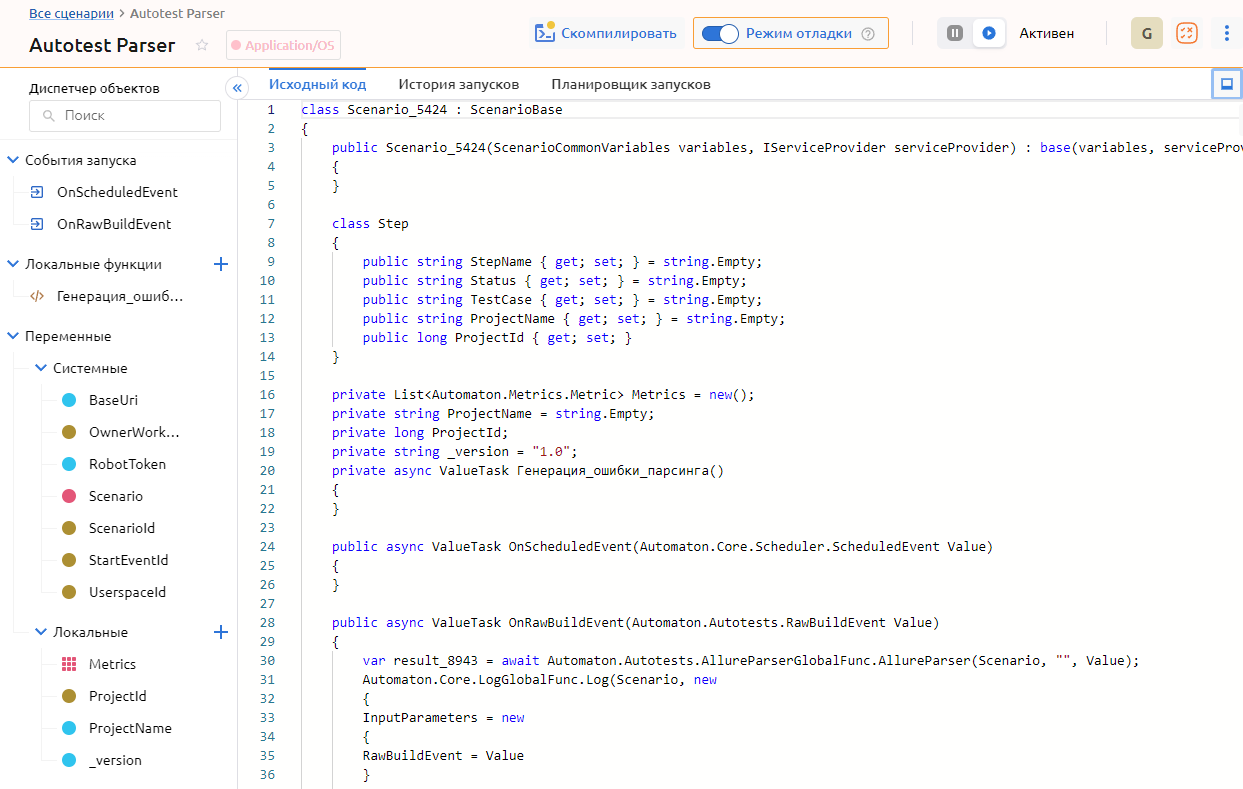Open the Планировщик запусков tab
Screen dimensions: 1243x789
point(630,84)
